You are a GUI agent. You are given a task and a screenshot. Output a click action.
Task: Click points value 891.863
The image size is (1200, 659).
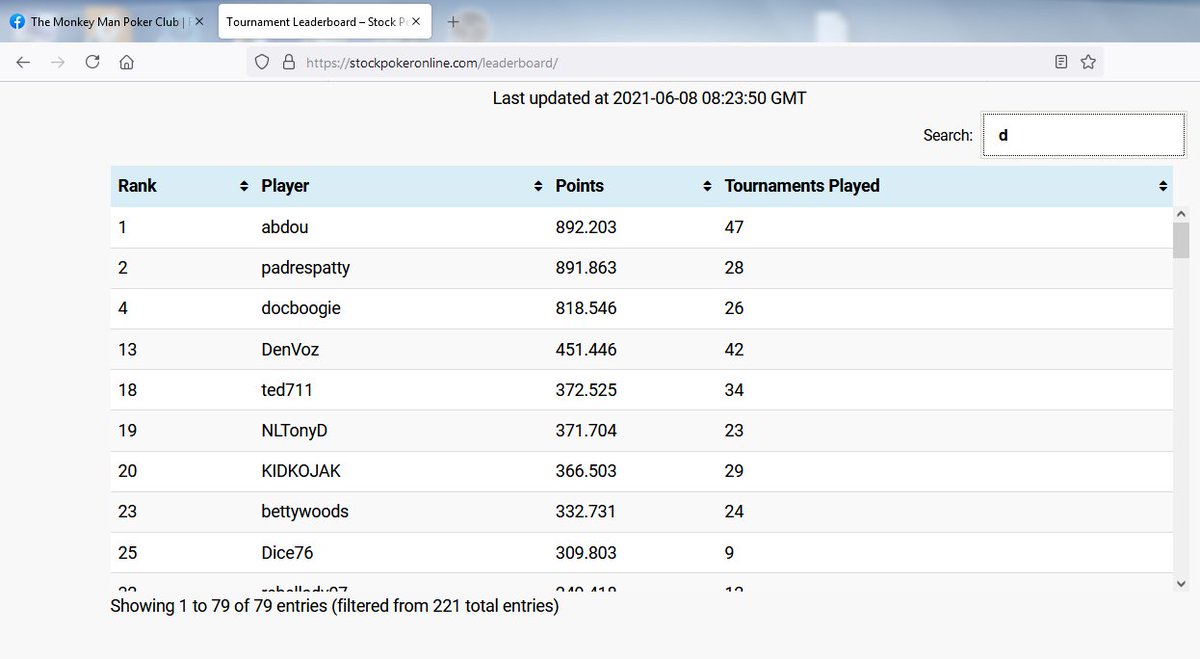(586, 268)
